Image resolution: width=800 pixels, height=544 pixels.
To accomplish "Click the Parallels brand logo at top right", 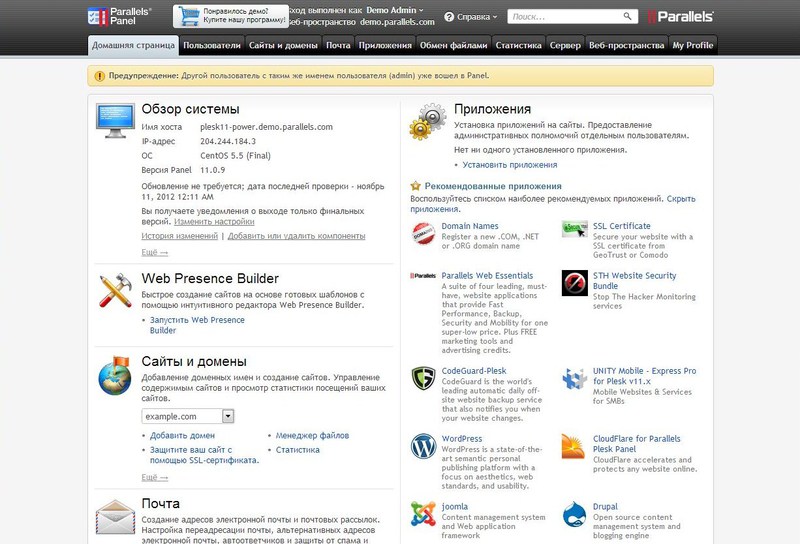I will point(681,17).
